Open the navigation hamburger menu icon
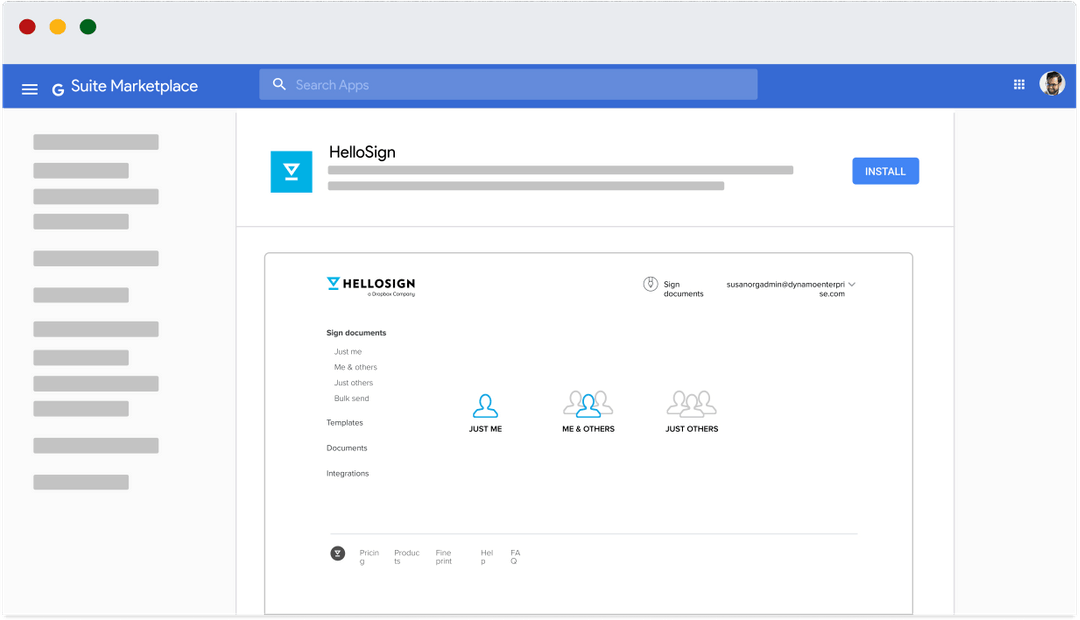The image size is (1080, 620). coord(29,88)
